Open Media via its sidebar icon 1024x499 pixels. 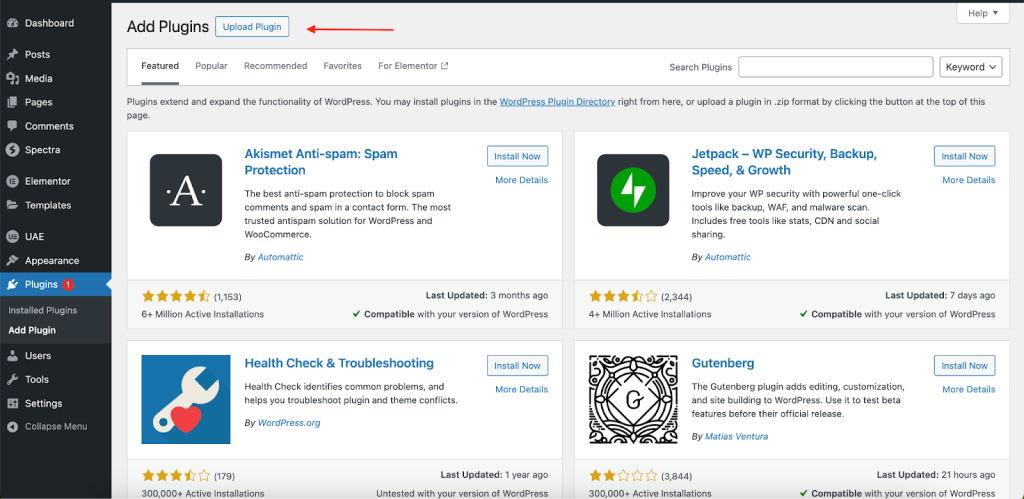[12, 79]
